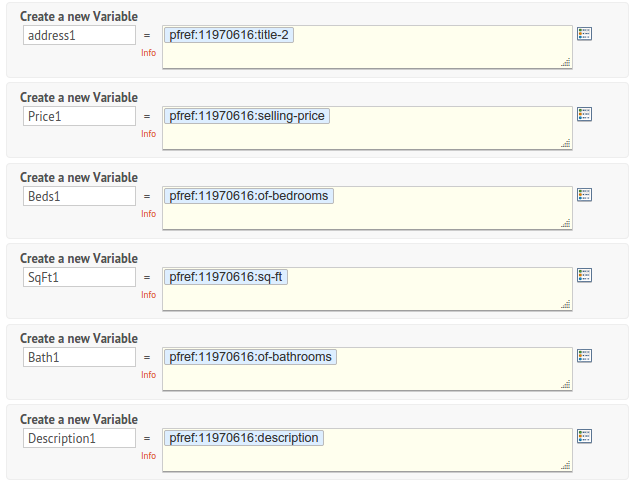The height and width of the screenshot is (482, 633).
Task: Click the SqFt1 variable name field
Action: pos(79,277)
